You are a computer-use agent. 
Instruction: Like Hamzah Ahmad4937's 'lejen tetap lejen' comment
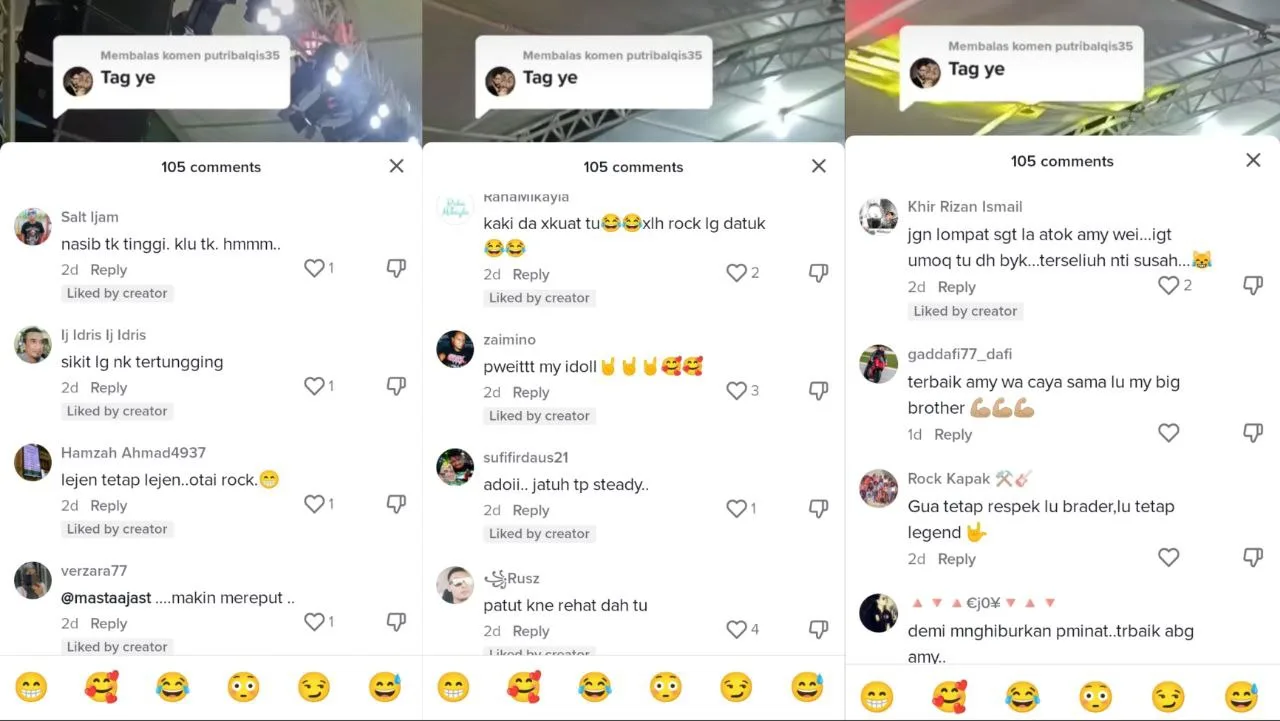click(314, 504)
